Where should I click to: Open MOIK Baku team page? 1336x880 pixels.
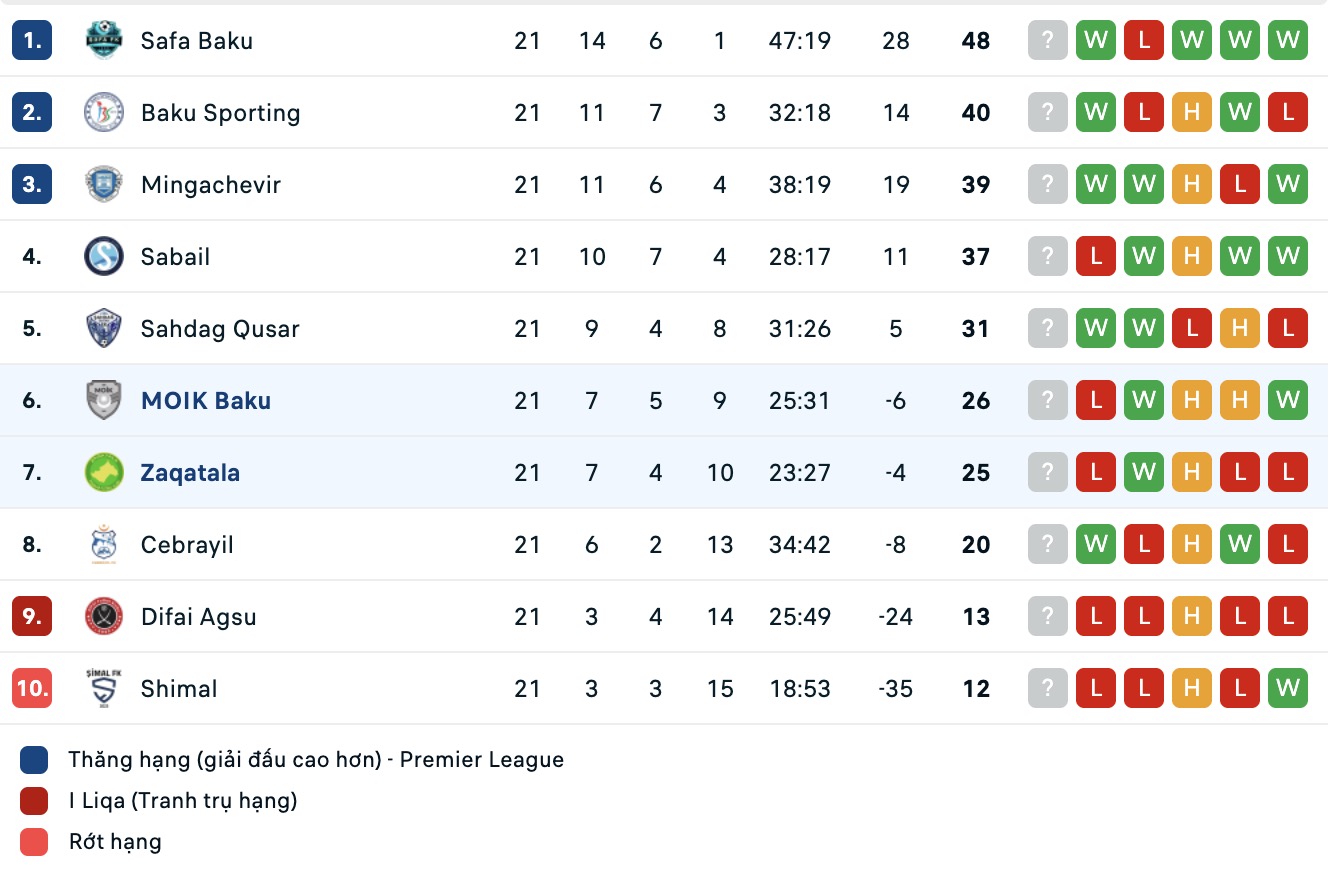tap(206, 400)
